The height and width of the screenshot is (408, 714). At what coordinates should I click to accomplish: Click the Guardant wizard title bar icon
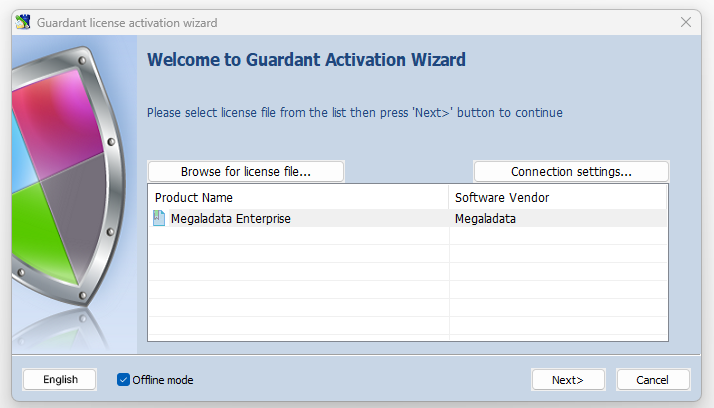pyautogui.click(x=23, y=22)
